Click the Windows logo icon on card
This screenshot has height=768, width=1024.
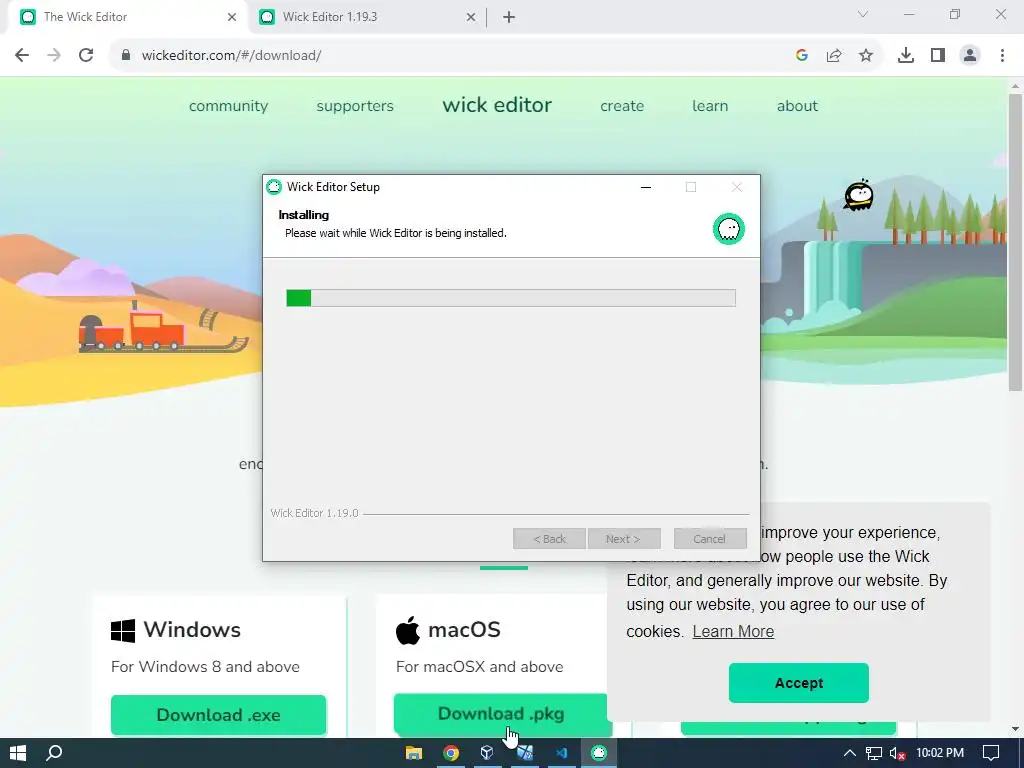[123, 630]
